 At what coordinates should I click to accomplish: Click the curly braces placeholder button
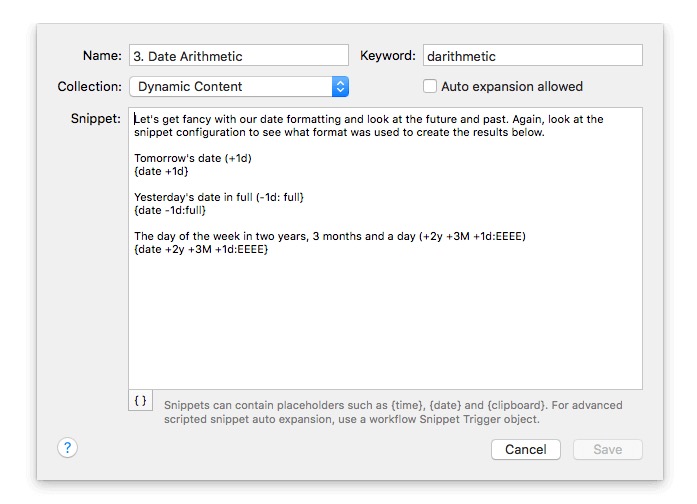point(141,400)
